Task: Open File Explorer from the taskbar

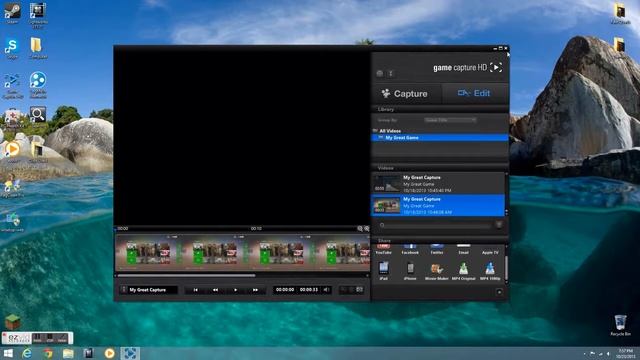Action: 68,353
